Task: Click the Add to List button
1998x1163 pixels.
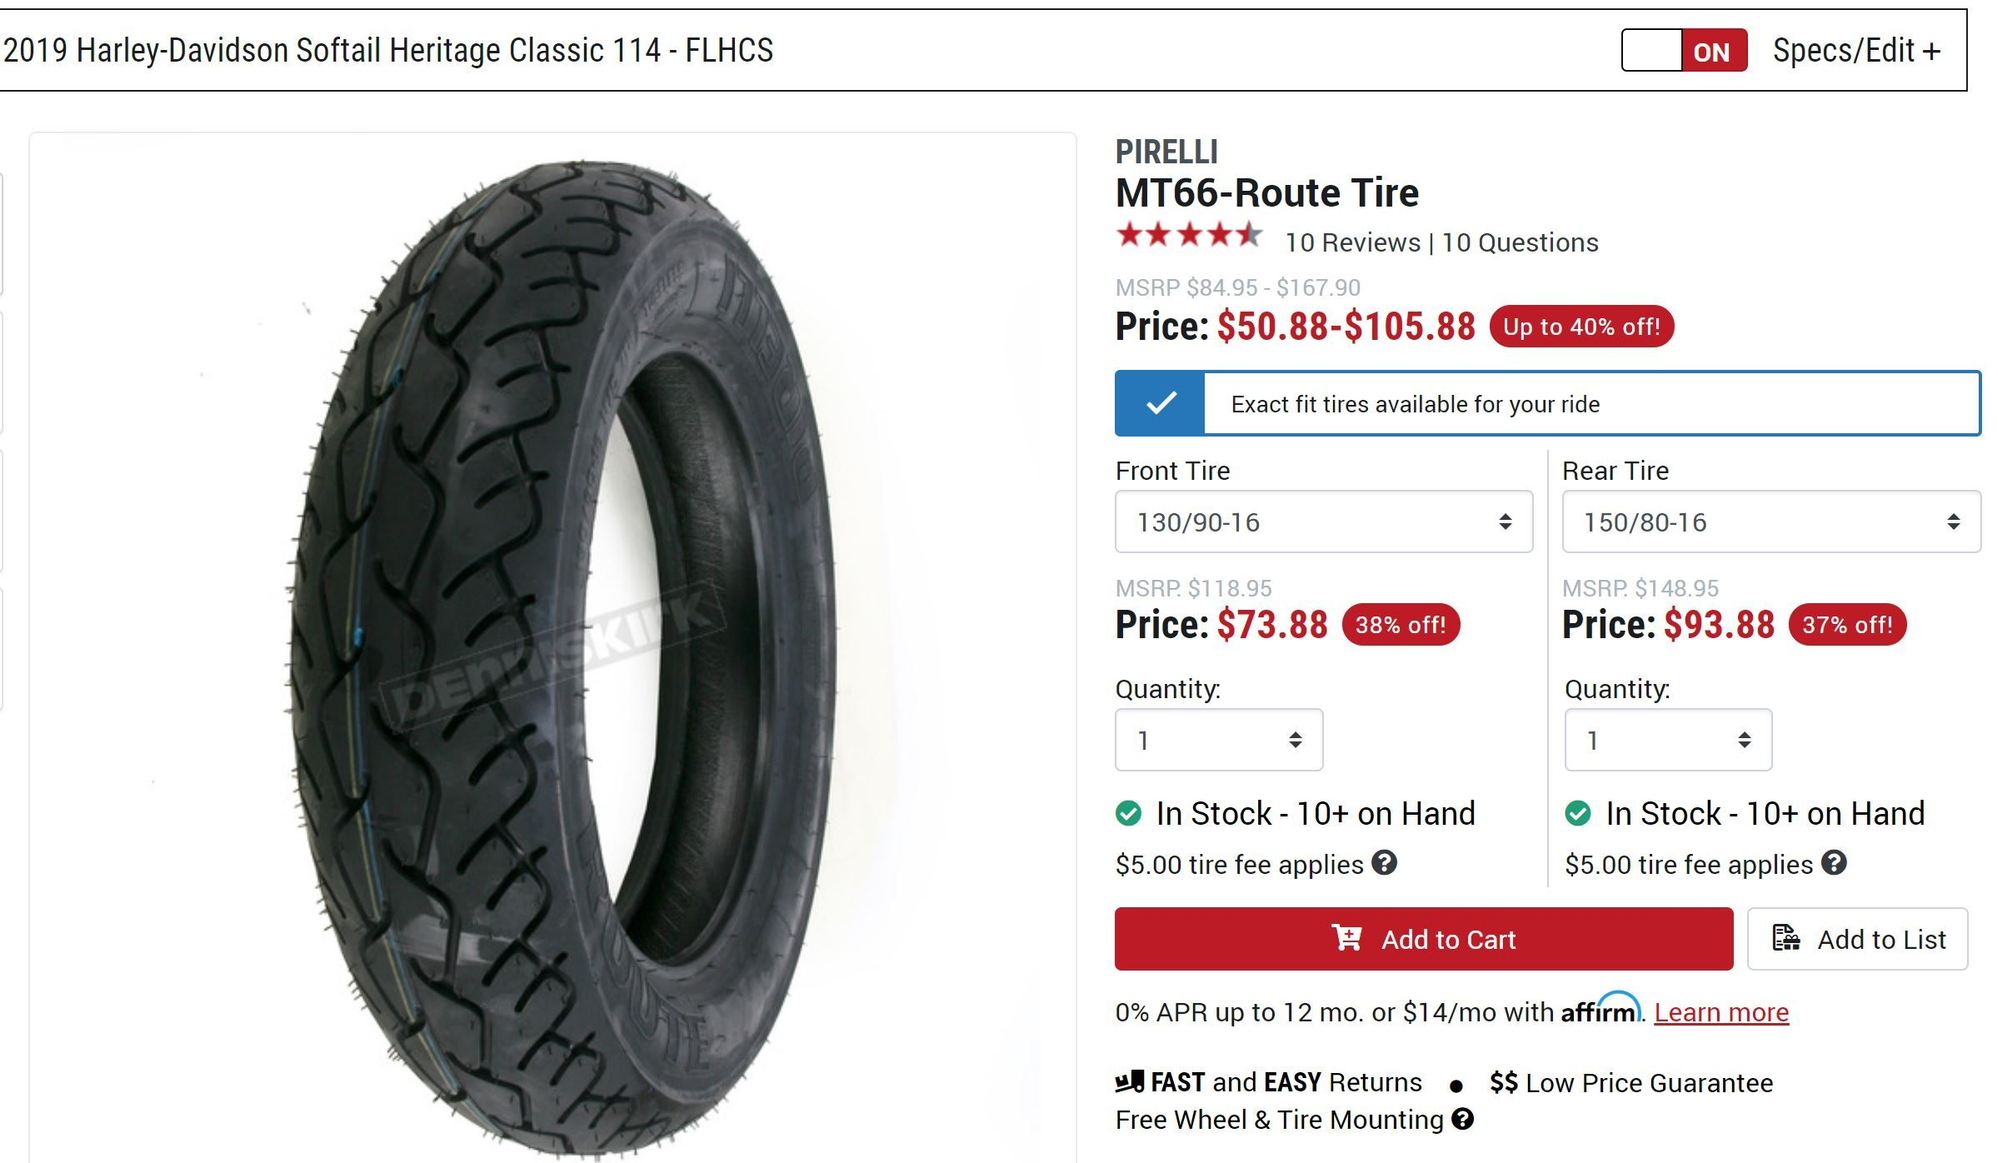Action: [x=1857, y=939]
